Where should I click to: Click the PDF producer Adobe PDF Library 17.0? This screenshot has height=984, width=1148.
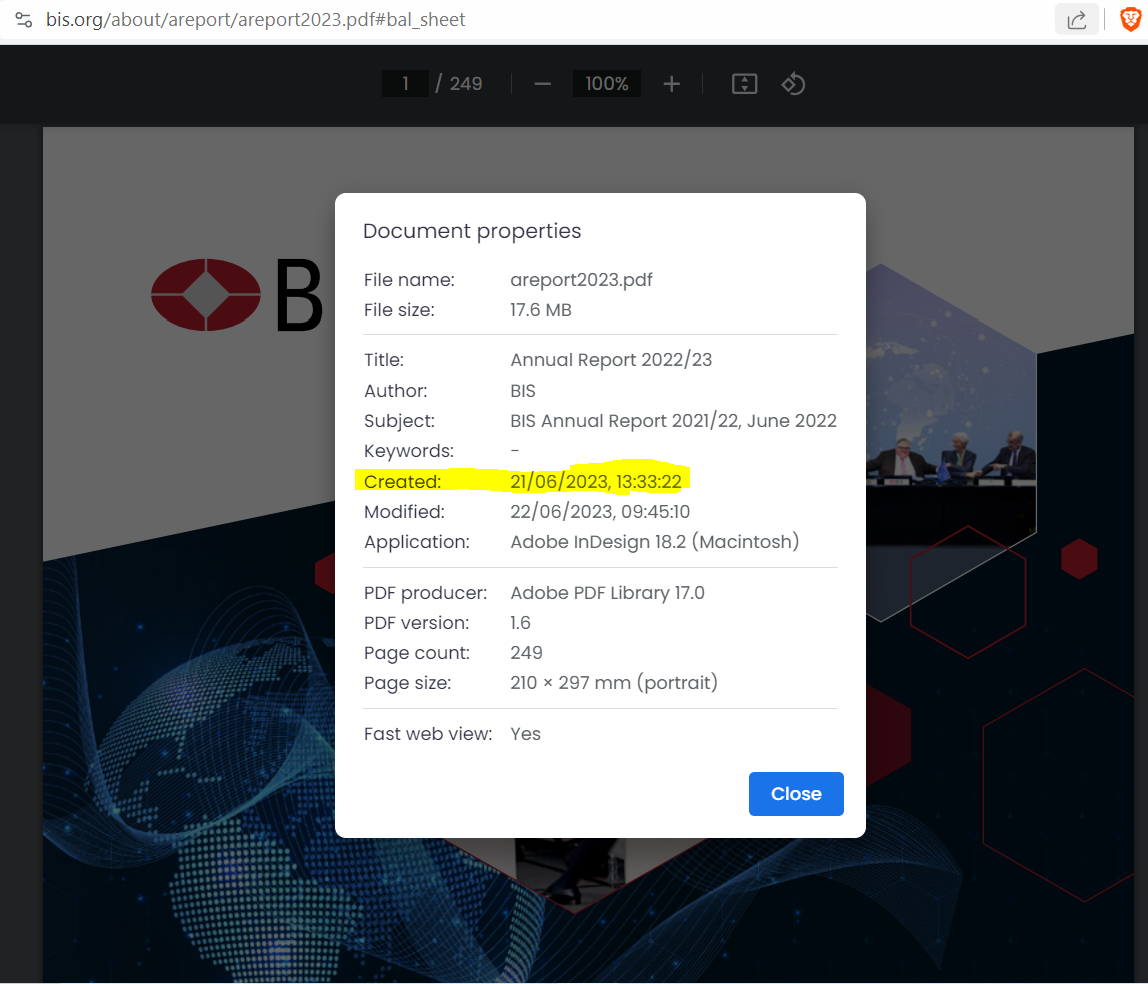click(x=608, y=593)
